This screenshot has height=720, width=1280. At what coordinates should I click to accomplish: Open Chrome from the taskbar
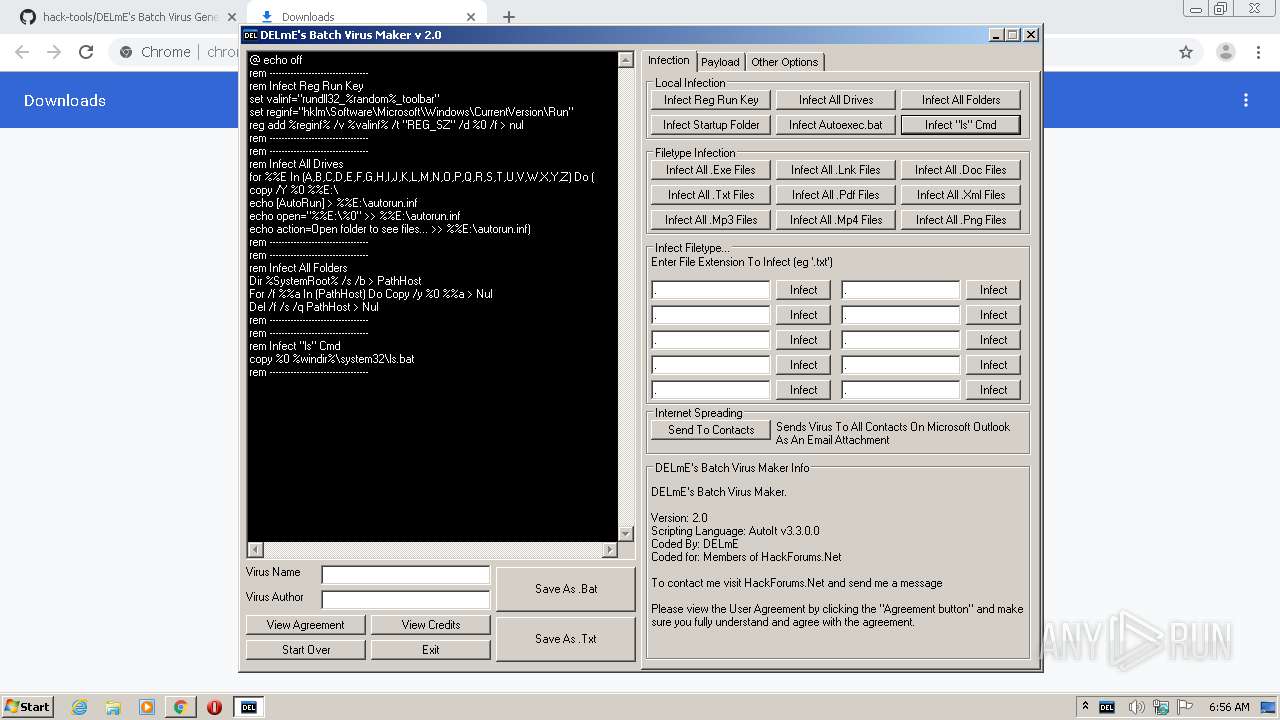point(180,707)
